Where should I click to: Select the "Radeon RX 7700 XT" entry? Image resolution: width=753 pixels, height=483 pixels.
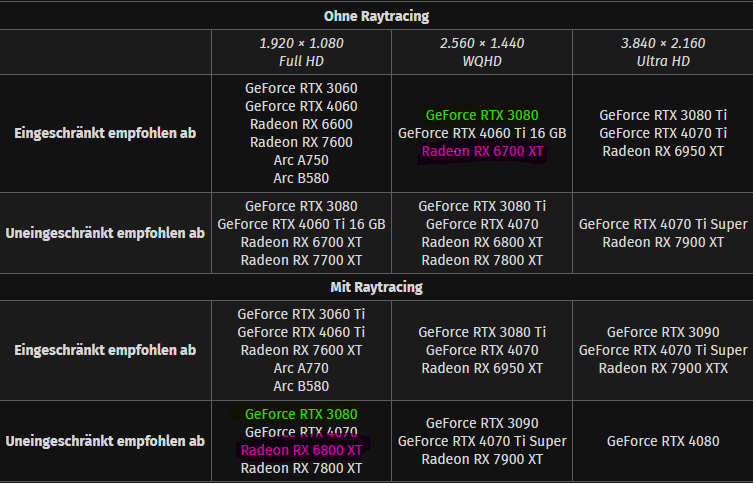(302, 260)
